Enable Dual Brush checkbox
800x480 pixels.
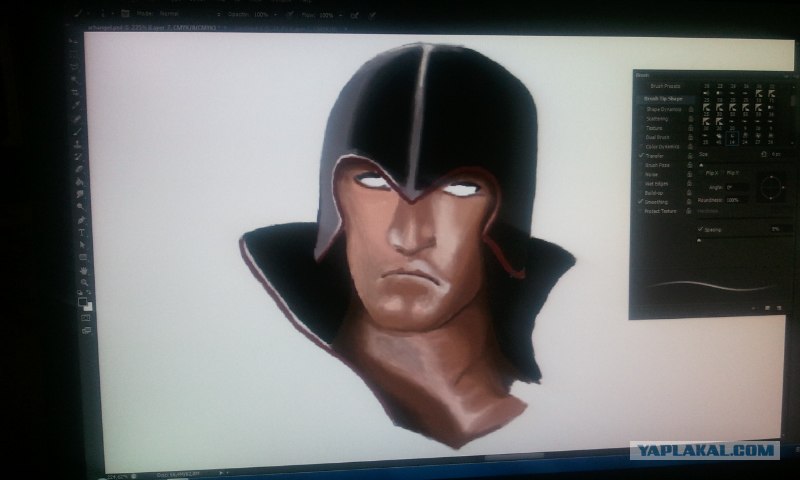(x=641, y=137)
